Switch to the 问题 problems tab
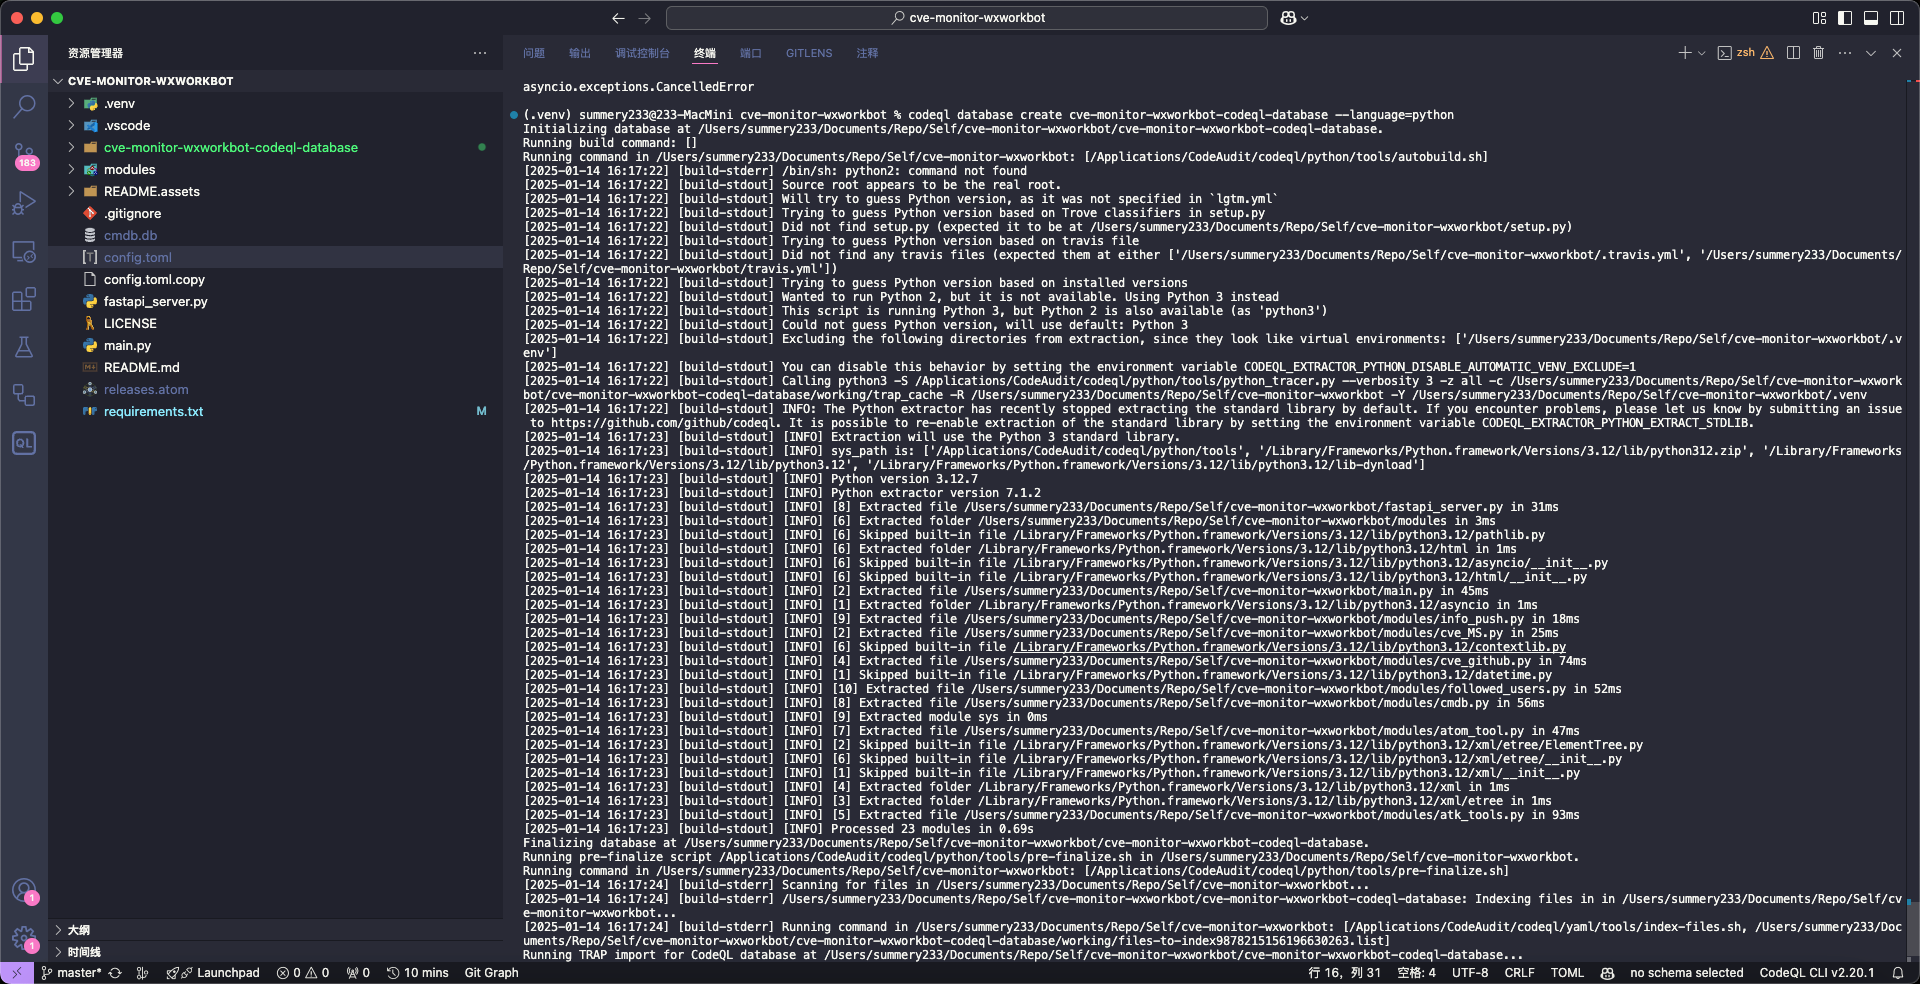1920x984 pixels. [x=534, y=53]
